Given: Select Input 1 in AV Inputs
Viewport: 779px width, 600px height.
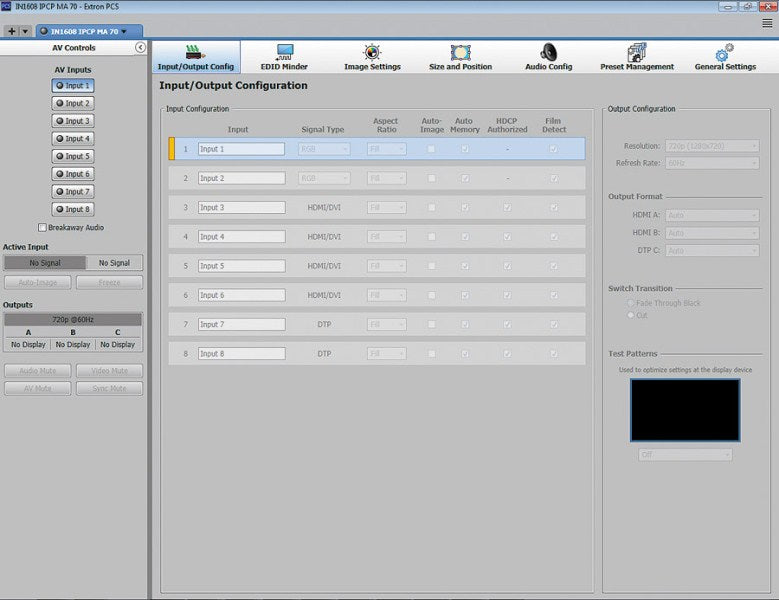Looking at the screenshot, I should 73,85.
